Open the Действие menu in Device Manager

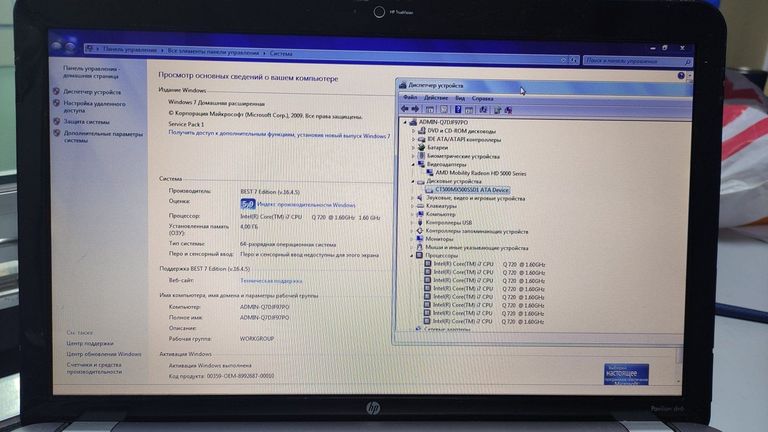pos(436,98)
